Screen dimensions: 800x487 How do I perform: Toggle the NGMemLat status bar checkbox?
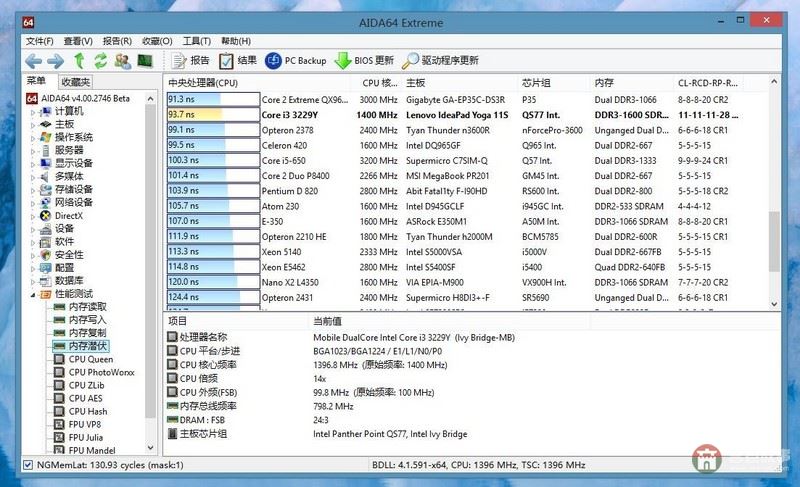(x=28, y=465)
